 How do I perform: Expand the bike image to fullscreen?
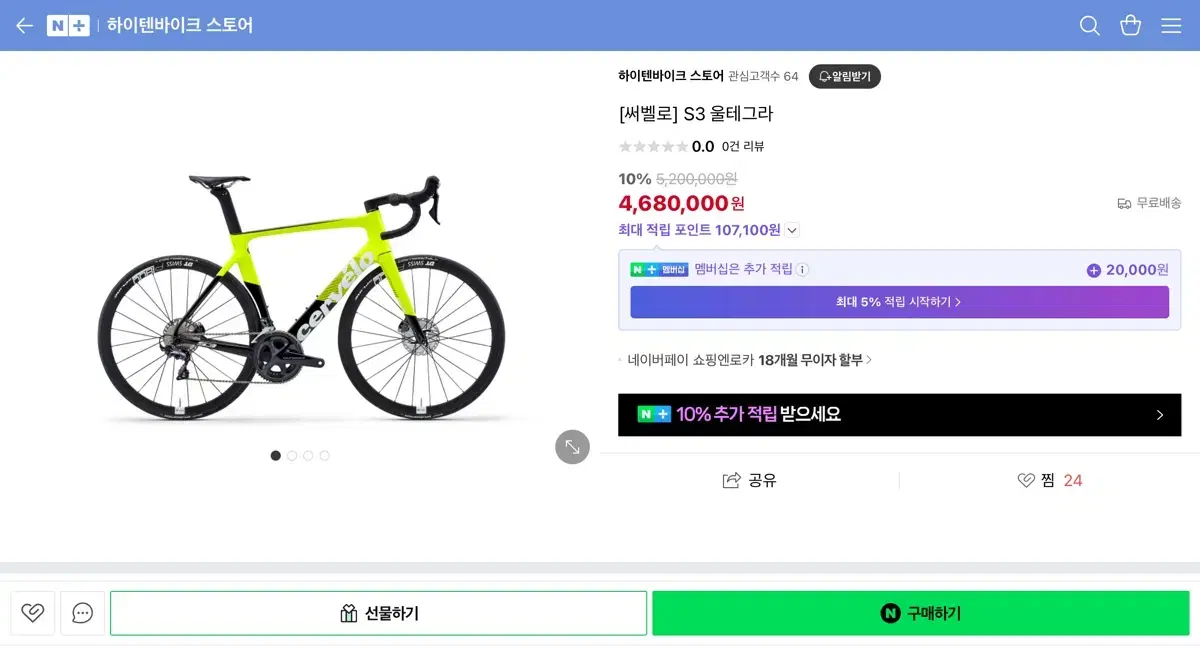point(572,447)
